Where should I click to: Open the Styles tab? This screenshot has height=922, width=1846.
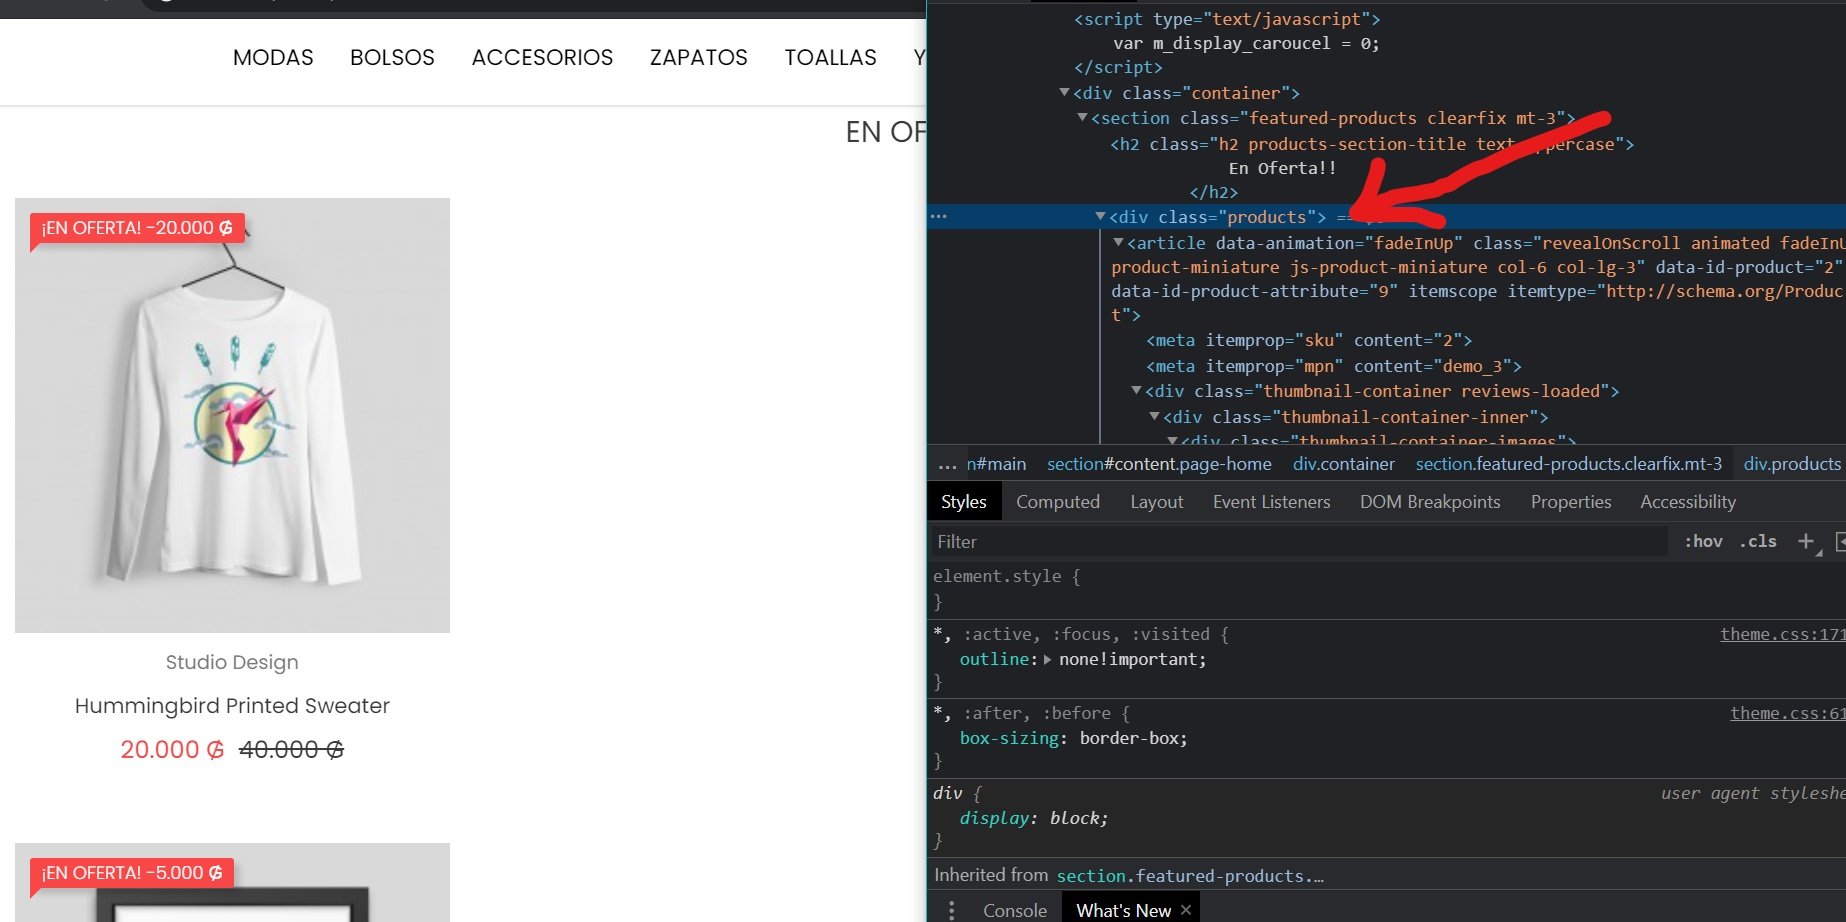(964, 502)
